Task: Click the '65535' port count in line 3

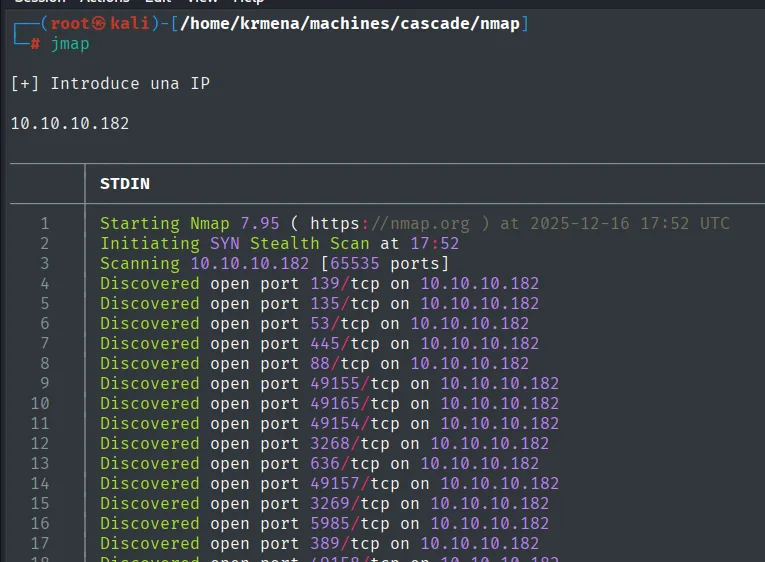Action: click(355, 263)
